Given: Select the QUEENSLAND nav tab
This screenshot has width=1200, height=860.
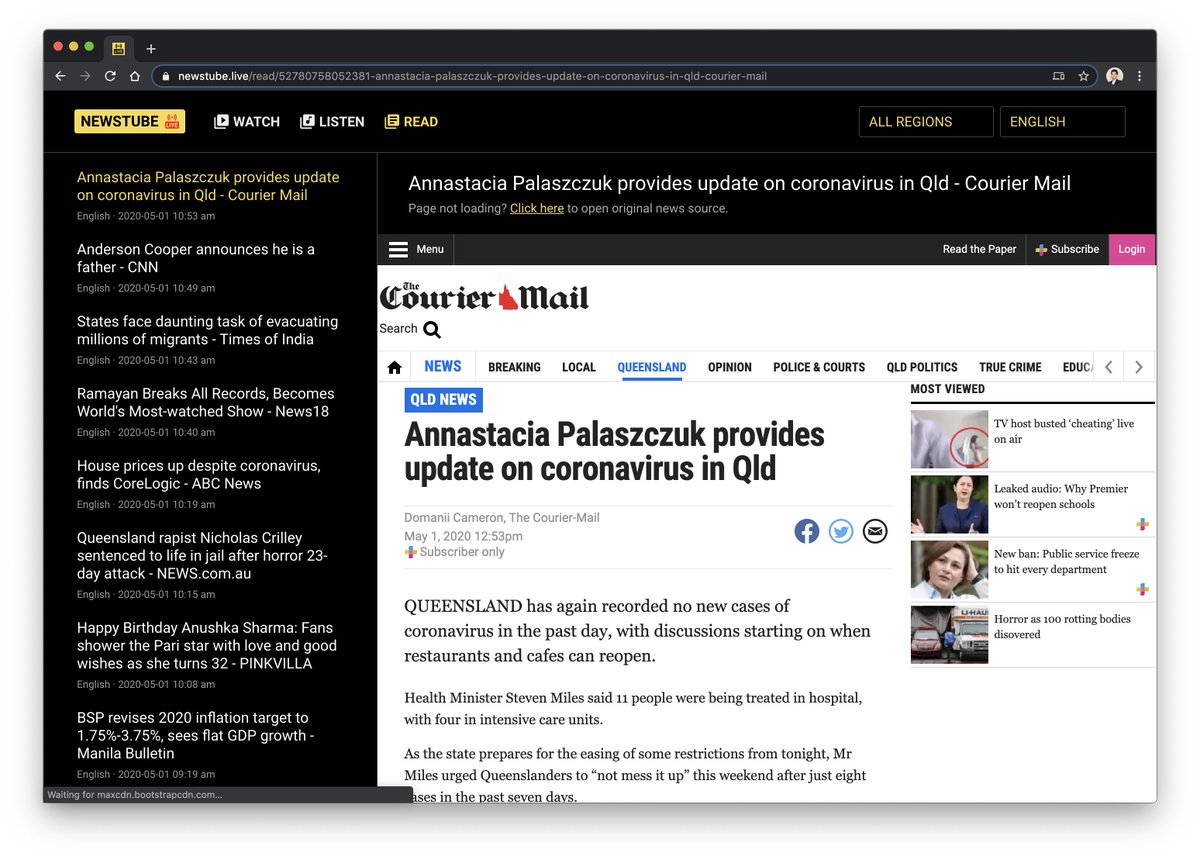Looking at the screenshot, I should (x=652, y=367).
